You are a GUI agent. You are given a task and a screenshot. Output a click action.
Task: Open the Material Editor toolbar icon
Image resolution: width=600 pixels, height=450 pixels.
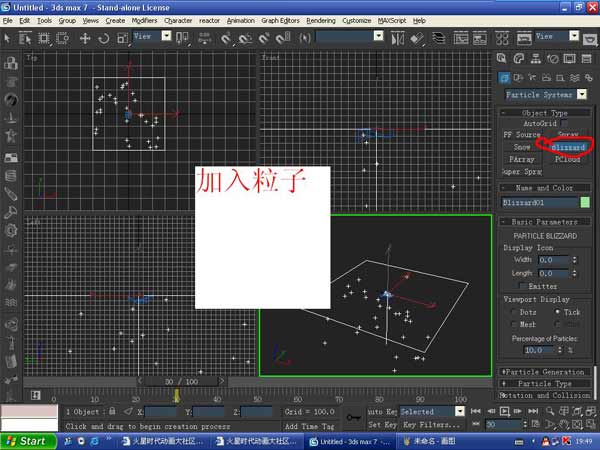tap(502, 38)
